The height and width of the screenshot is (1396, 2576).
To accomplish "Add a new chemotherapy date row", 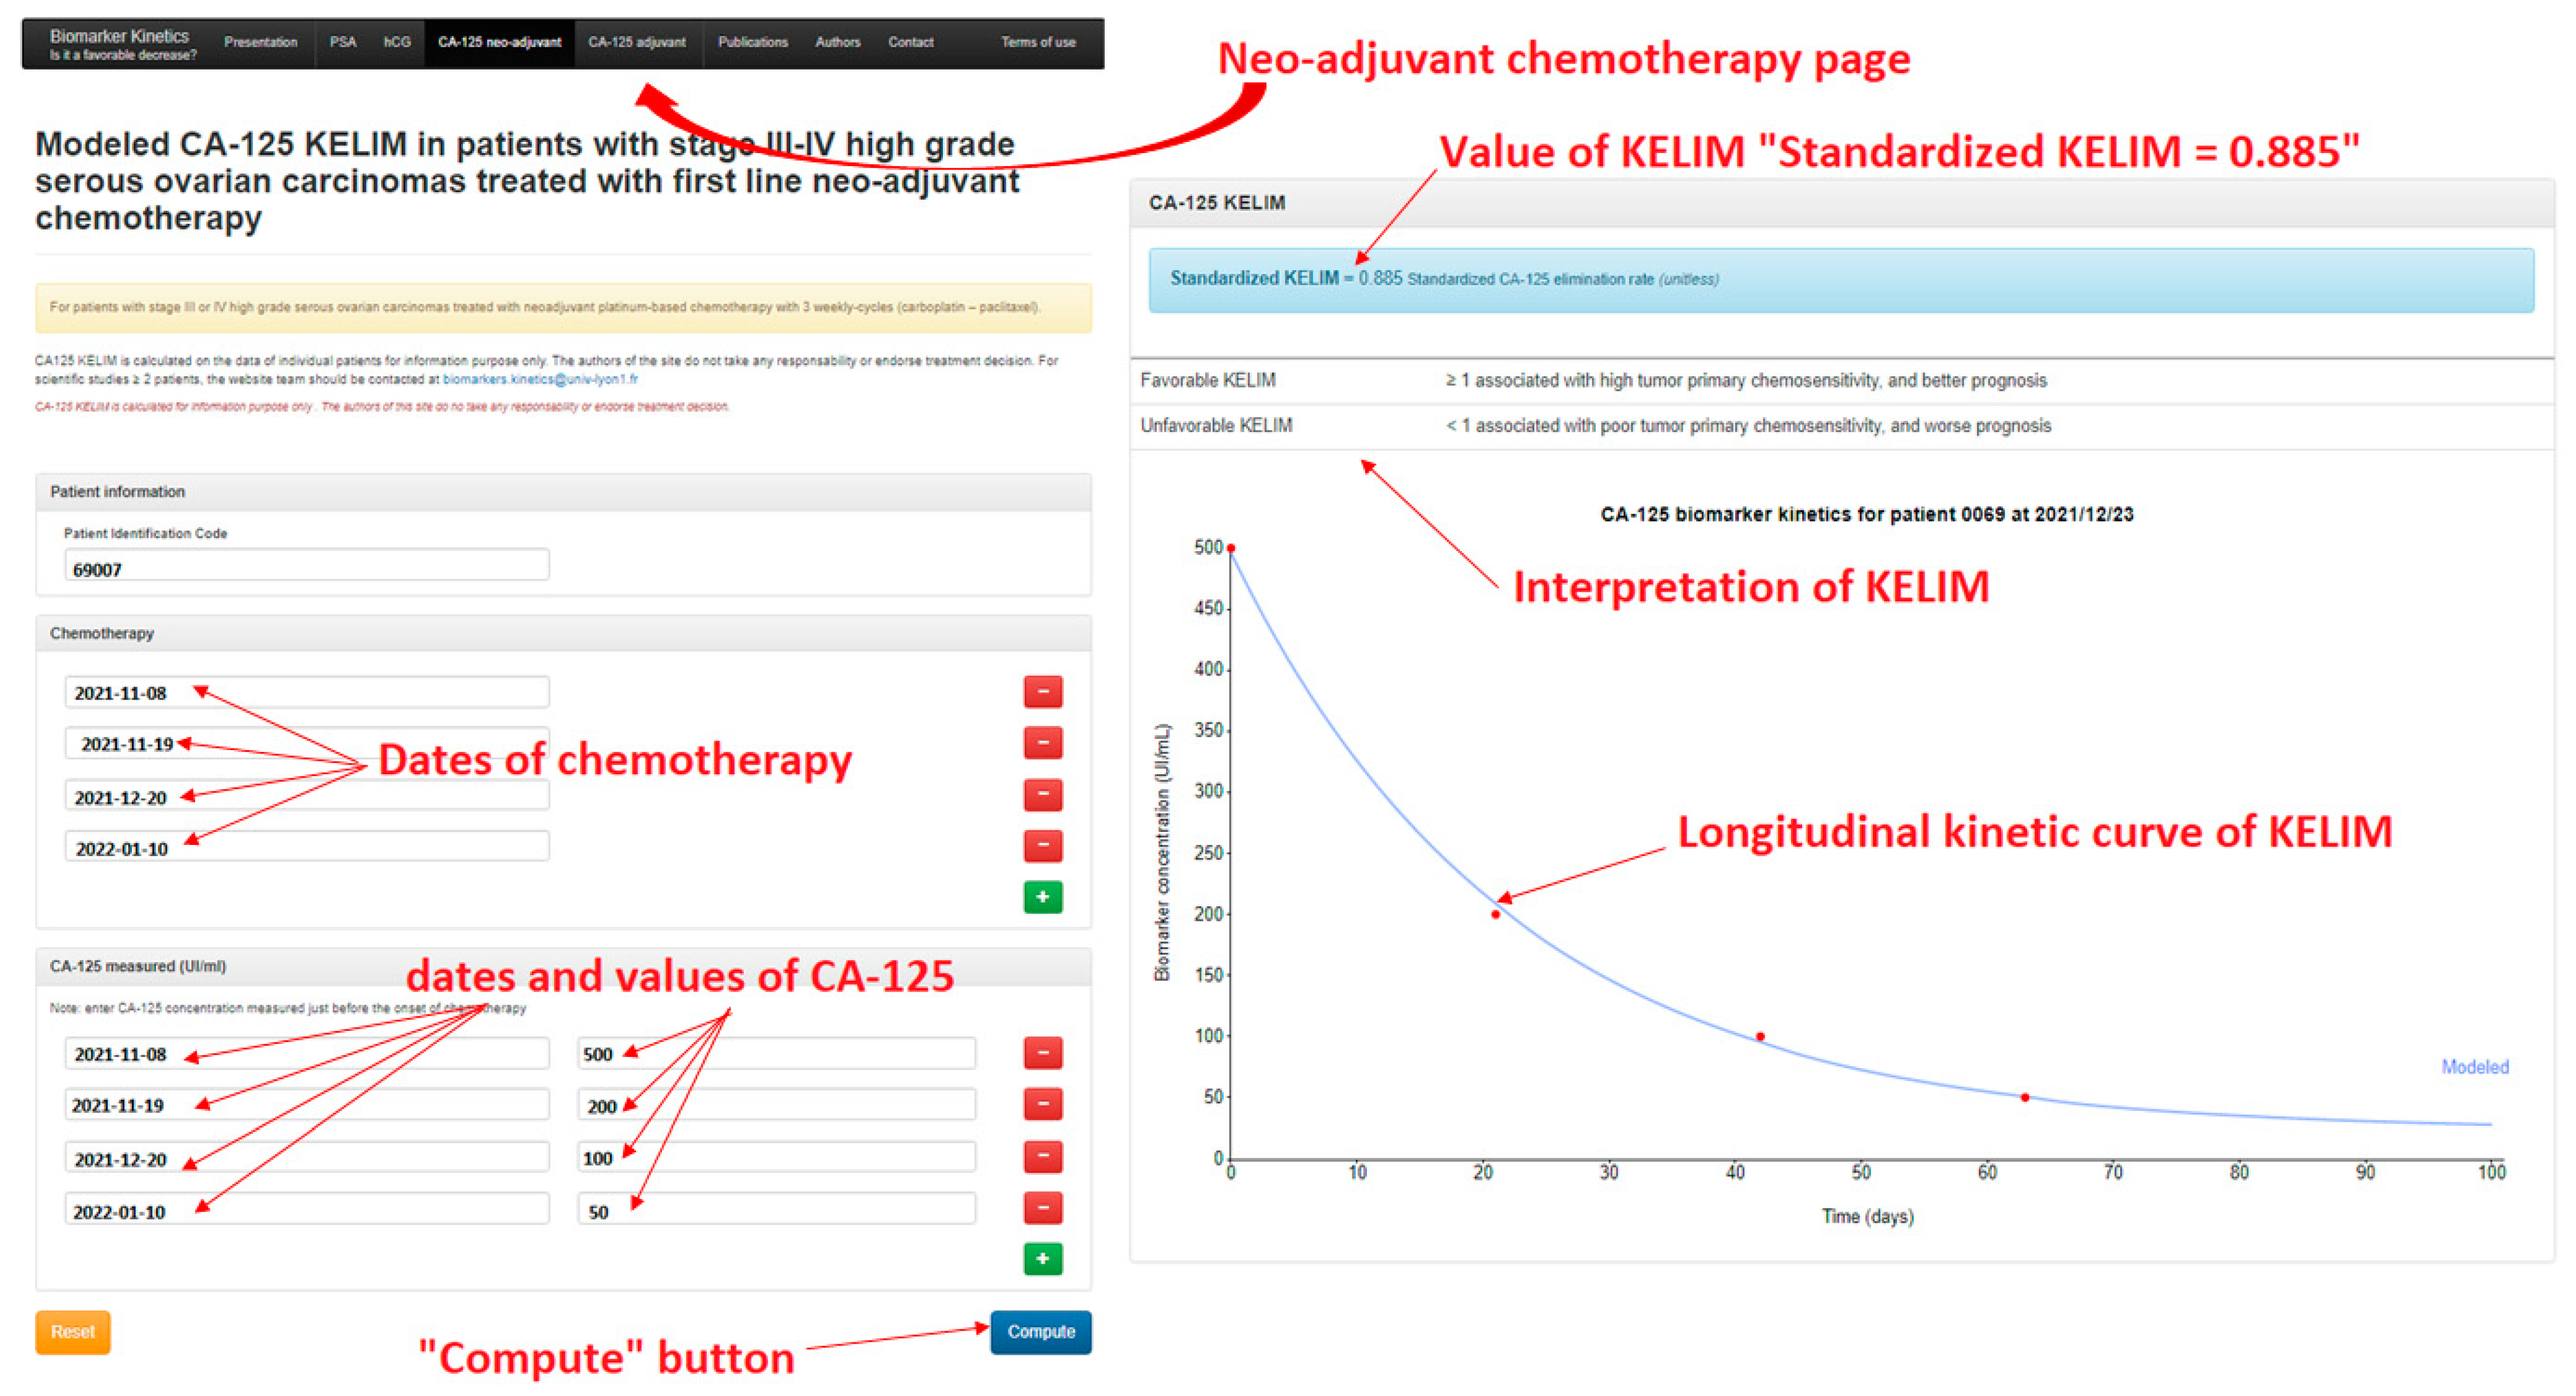I will point(1042,897).
